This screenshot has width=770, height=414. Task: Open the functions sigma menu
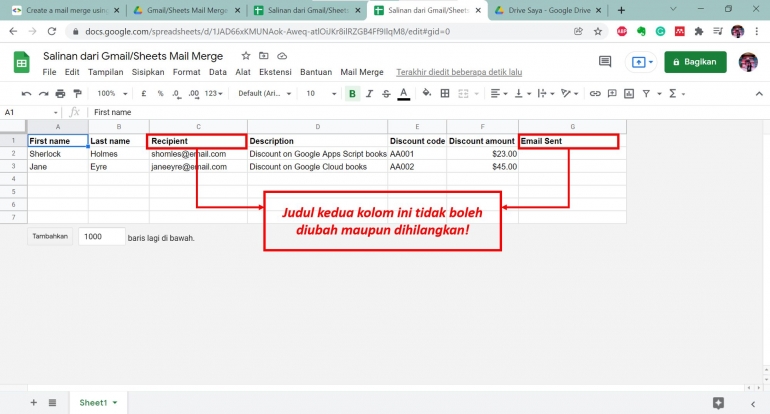point(676,93)
